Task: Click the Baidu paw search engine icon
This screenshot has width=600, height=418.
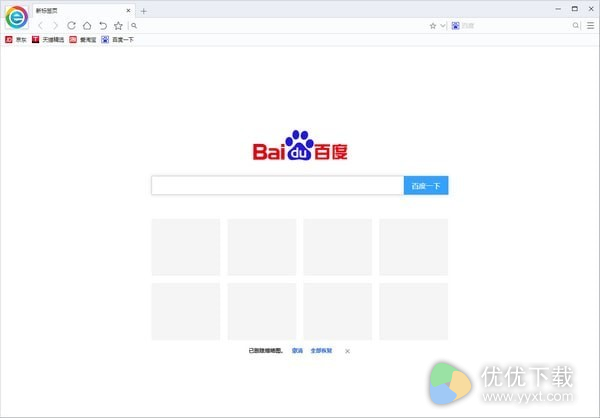Action: [x=455, y=26]
